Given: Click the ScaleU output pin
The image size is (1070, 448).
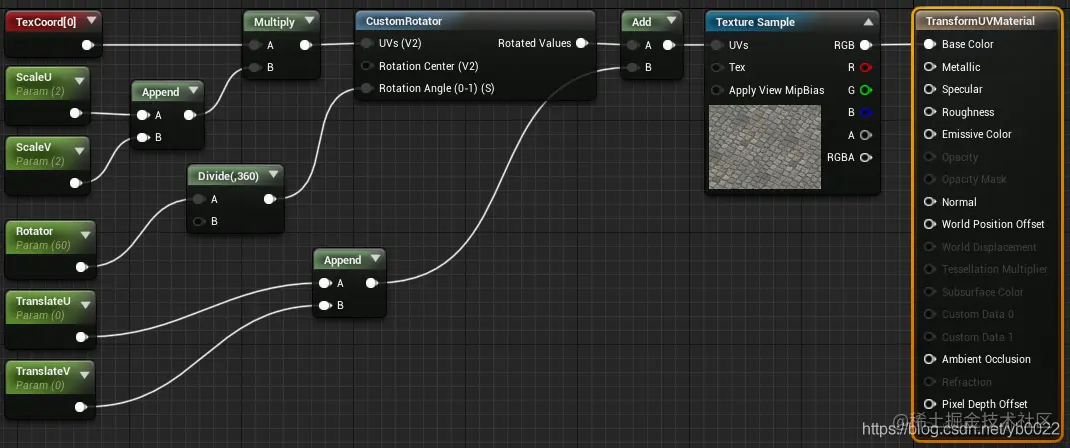Looking at the screenshot, I should [x=76, y=113].
